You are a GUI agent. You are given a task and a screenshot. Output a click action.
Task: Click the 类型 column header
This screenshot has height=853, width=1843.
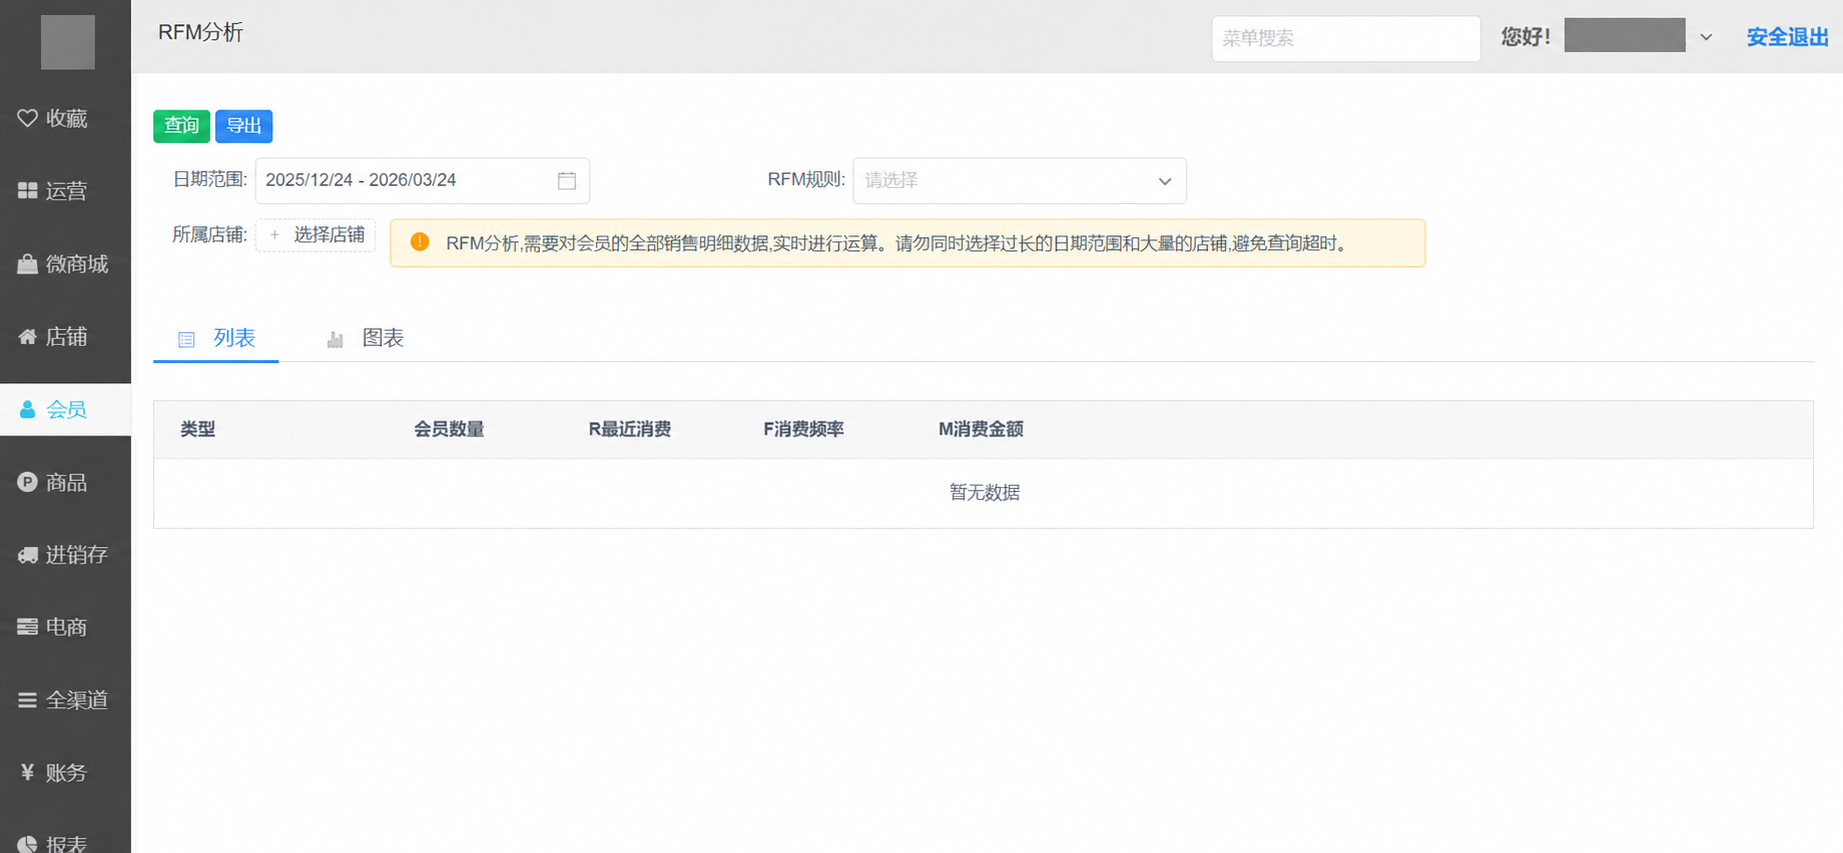point(198,429)
